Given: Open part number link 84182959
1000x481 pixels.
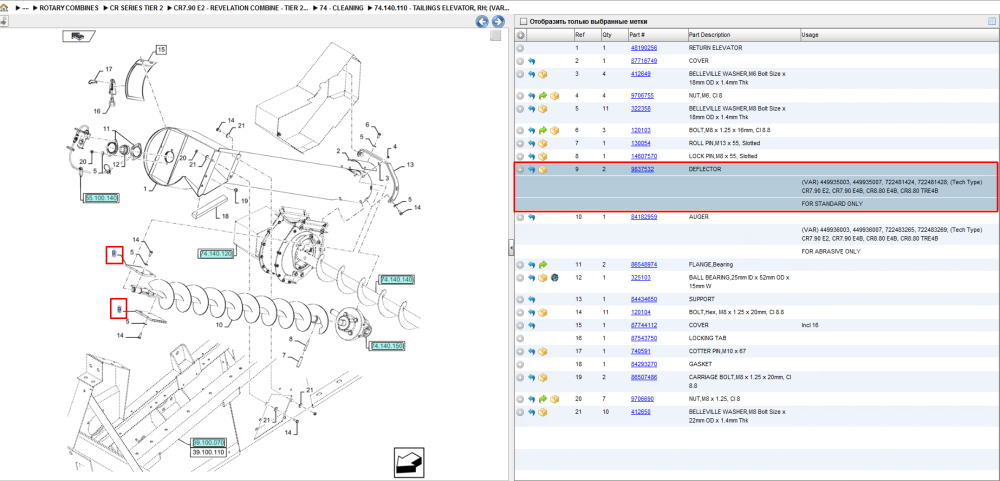Looking at the screenshot, I should [643, 217].
